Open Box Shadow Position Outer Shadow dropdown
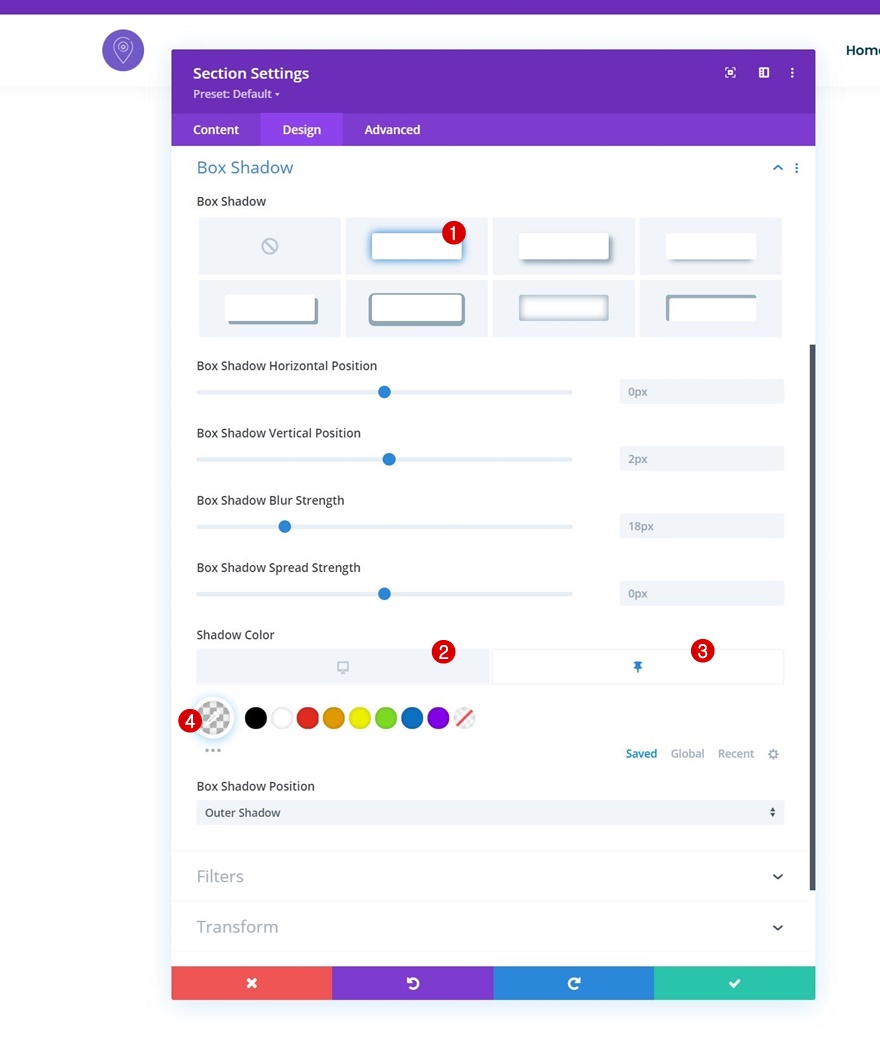Screen dimensions: 880x1039 coord(490,812)
